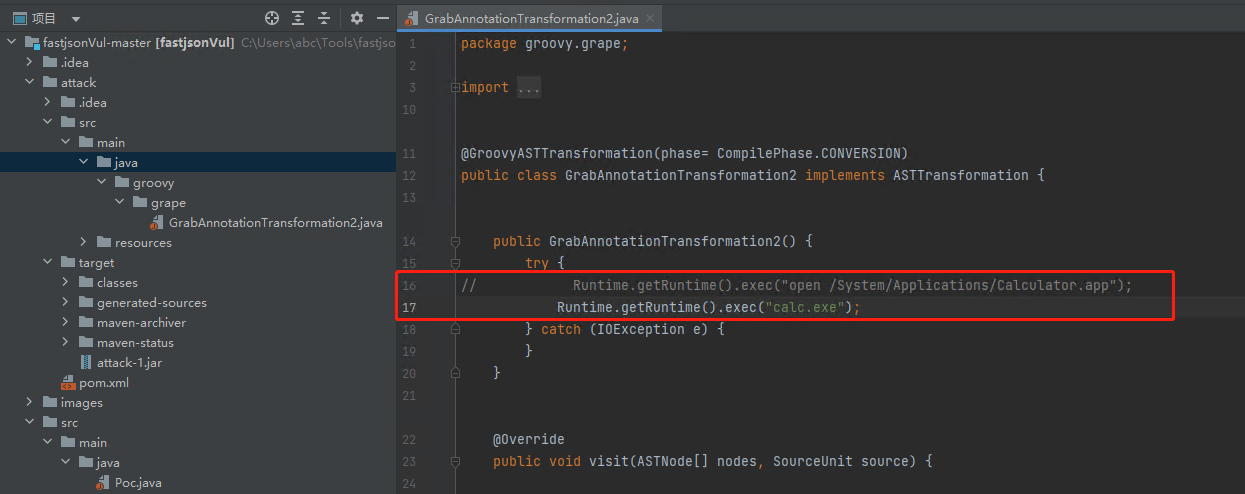The width and height of the screenshot is (1245, 494).
Task: Click CompilePhase.CONVERSION on line 11
Action: (x=807, y=153)
